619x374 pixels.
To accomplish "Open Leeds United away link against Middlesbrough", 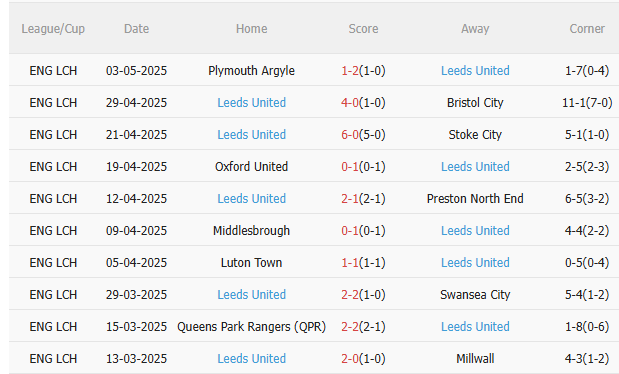I will point(475,231).
